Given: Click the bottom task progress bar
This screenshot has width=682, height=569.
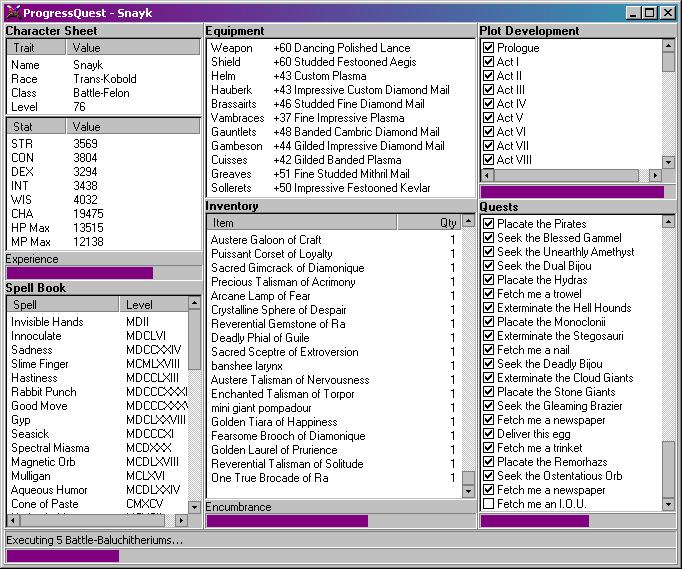Looking at the screenshot, I should [x=341, y=556].
